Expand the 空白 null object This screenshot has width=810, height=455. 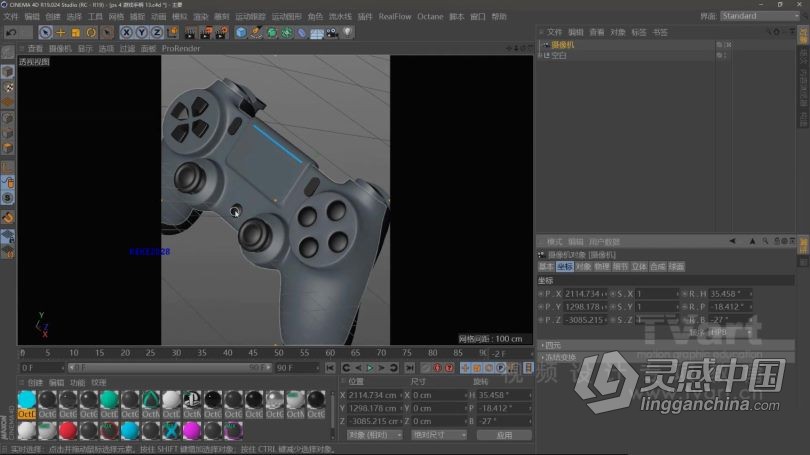(x=540, y=55)
